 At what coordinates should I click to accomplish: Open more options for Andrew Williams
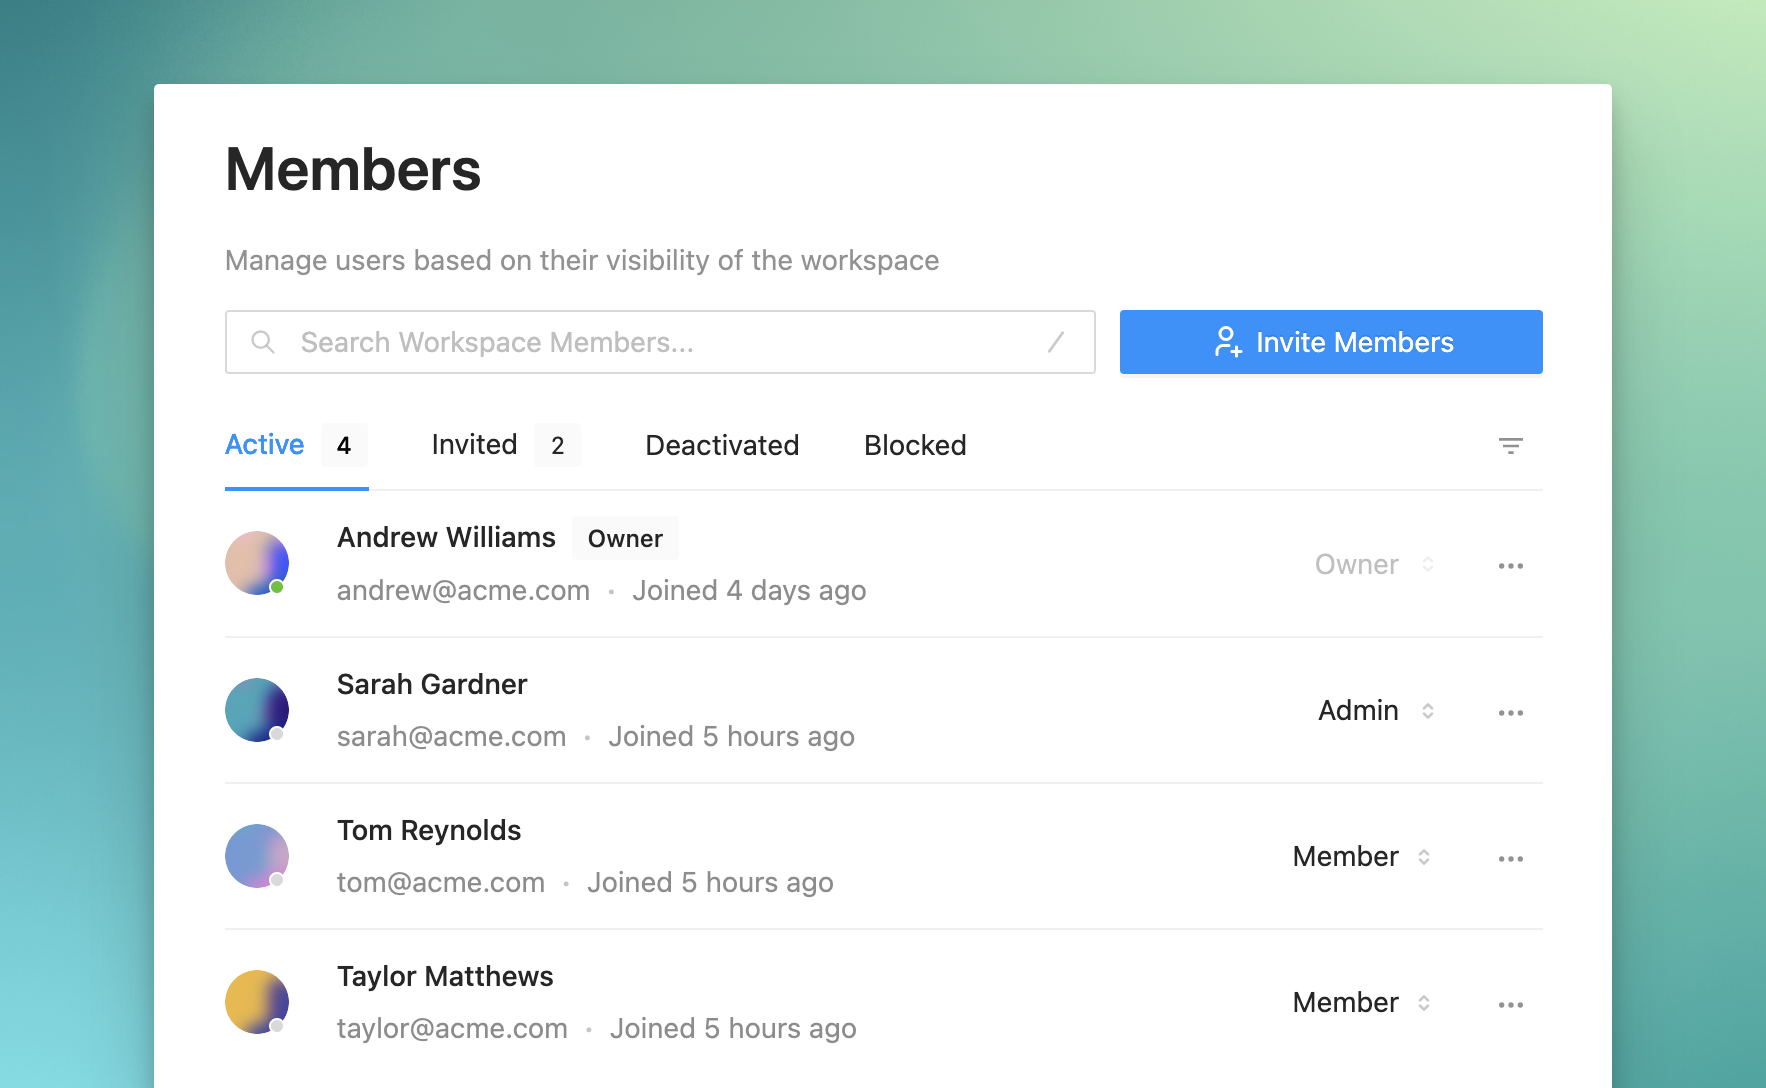[x=1510, y=566]
